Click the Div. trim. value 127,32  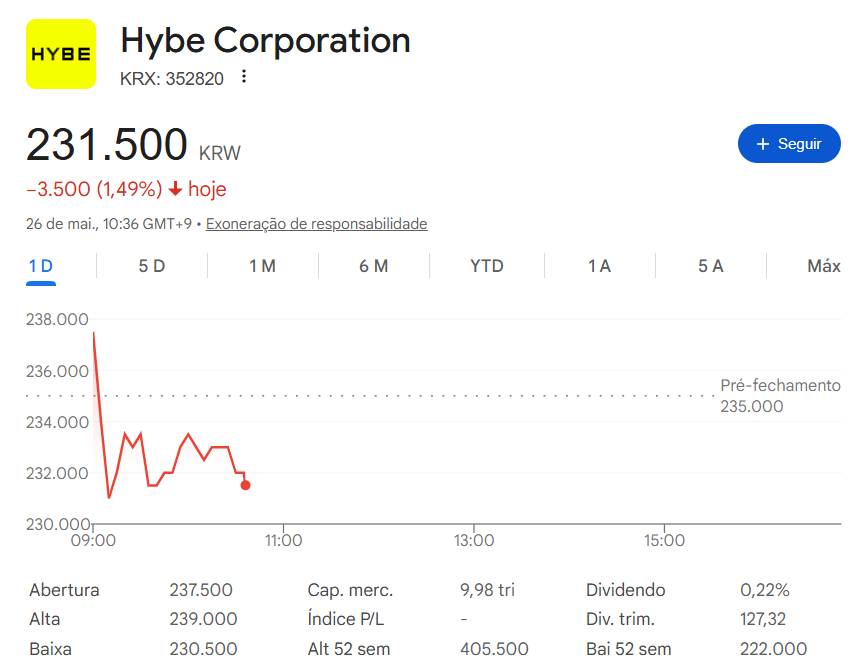(763, 619)
